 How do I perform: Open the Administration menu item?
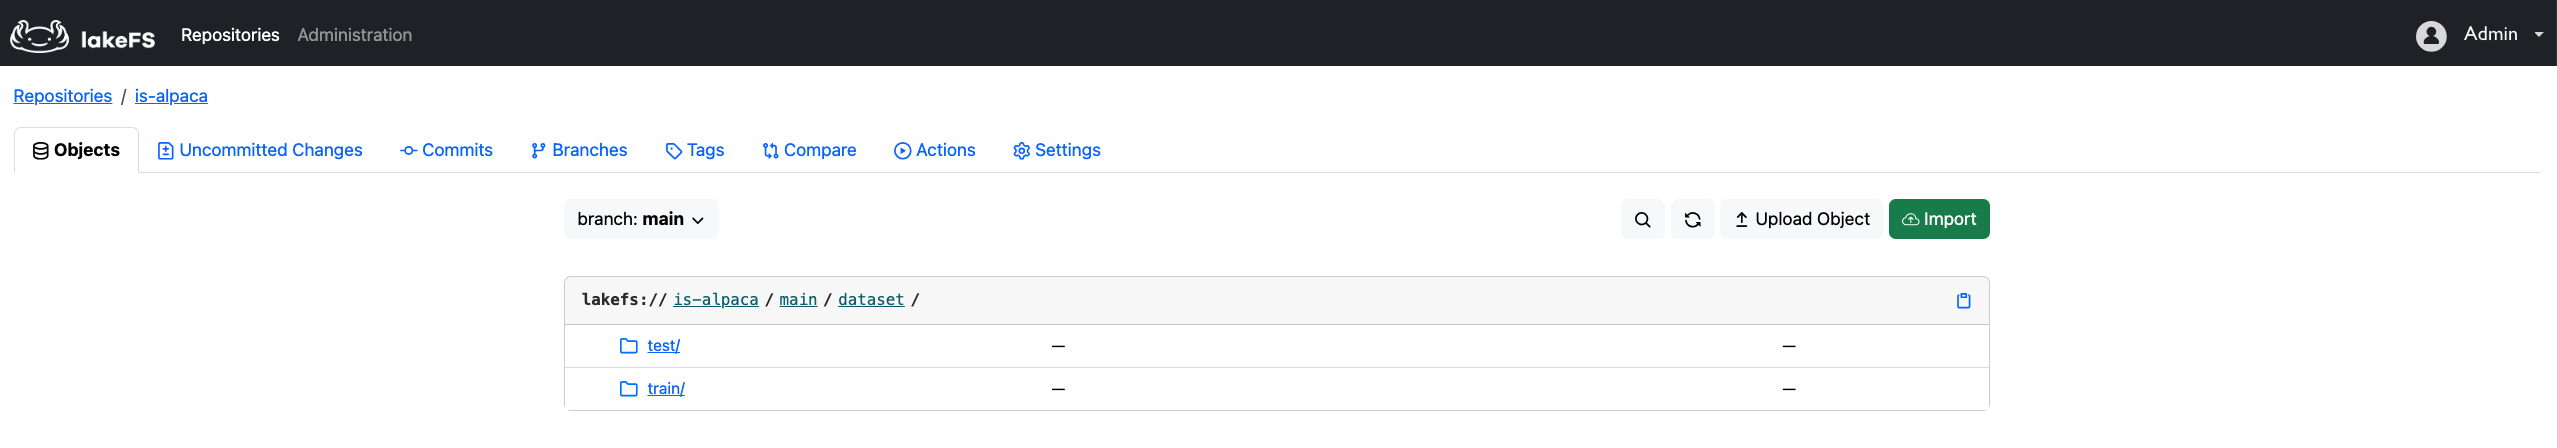[354, 35]
